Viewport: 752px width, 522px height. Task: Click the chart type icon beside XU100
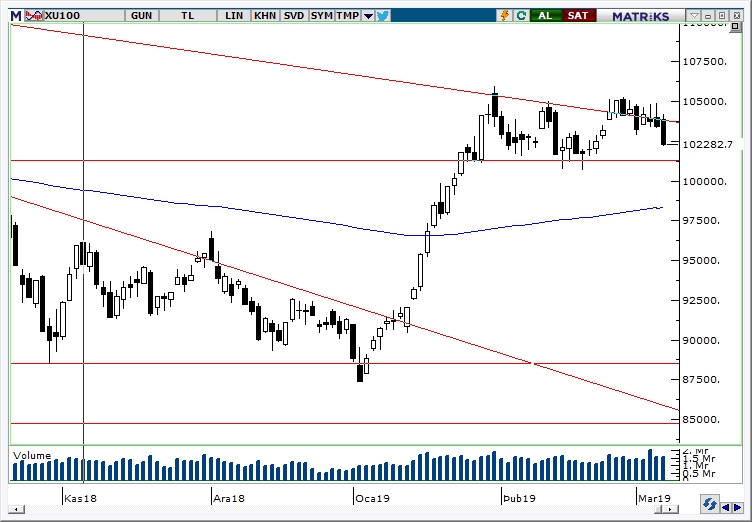click(34, 16)
